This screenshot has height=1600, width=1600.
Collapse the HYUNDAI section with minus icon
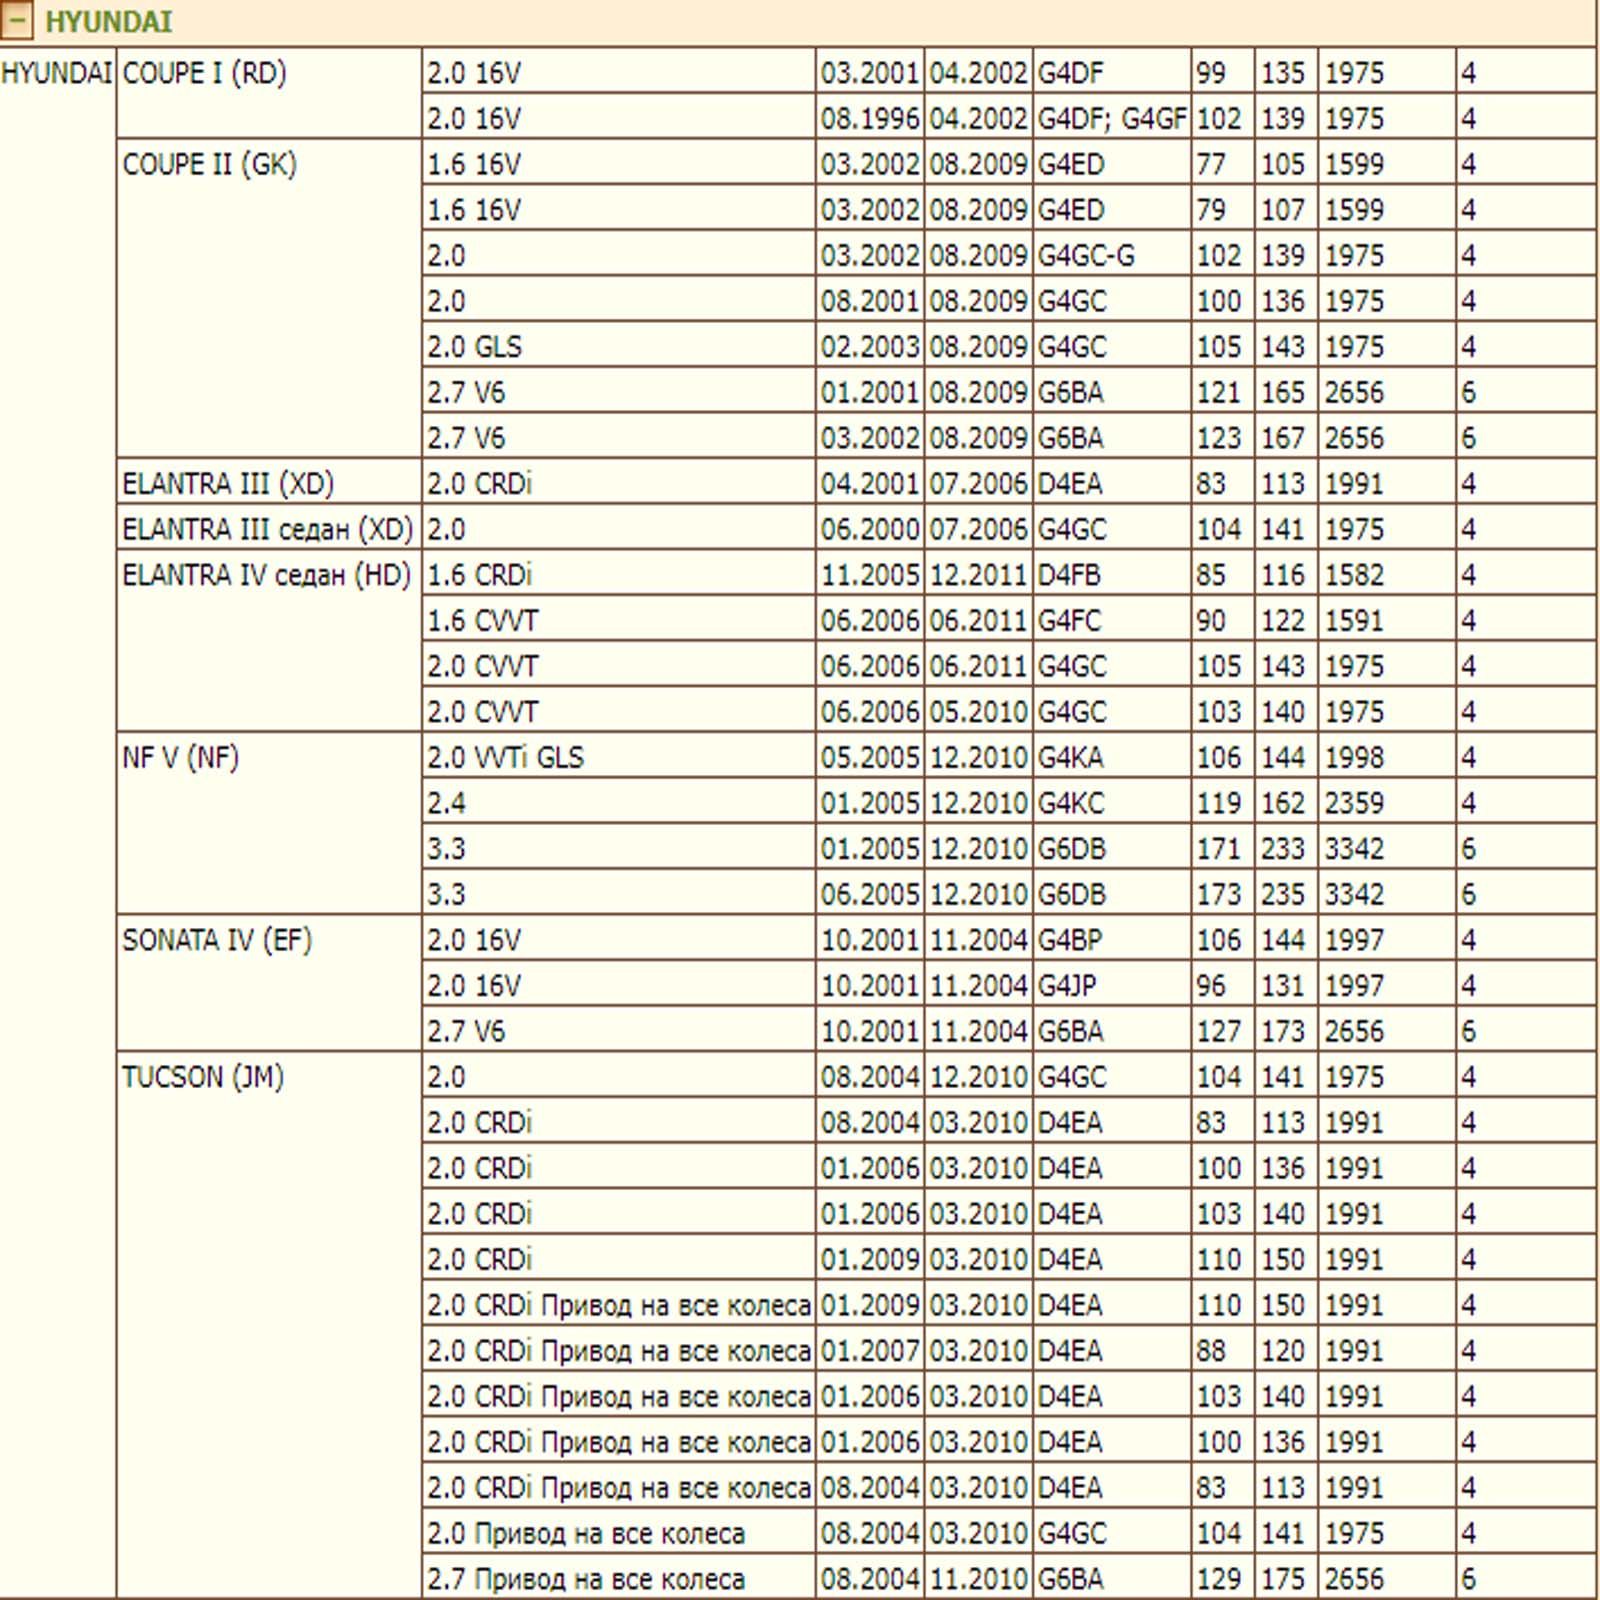17,21
